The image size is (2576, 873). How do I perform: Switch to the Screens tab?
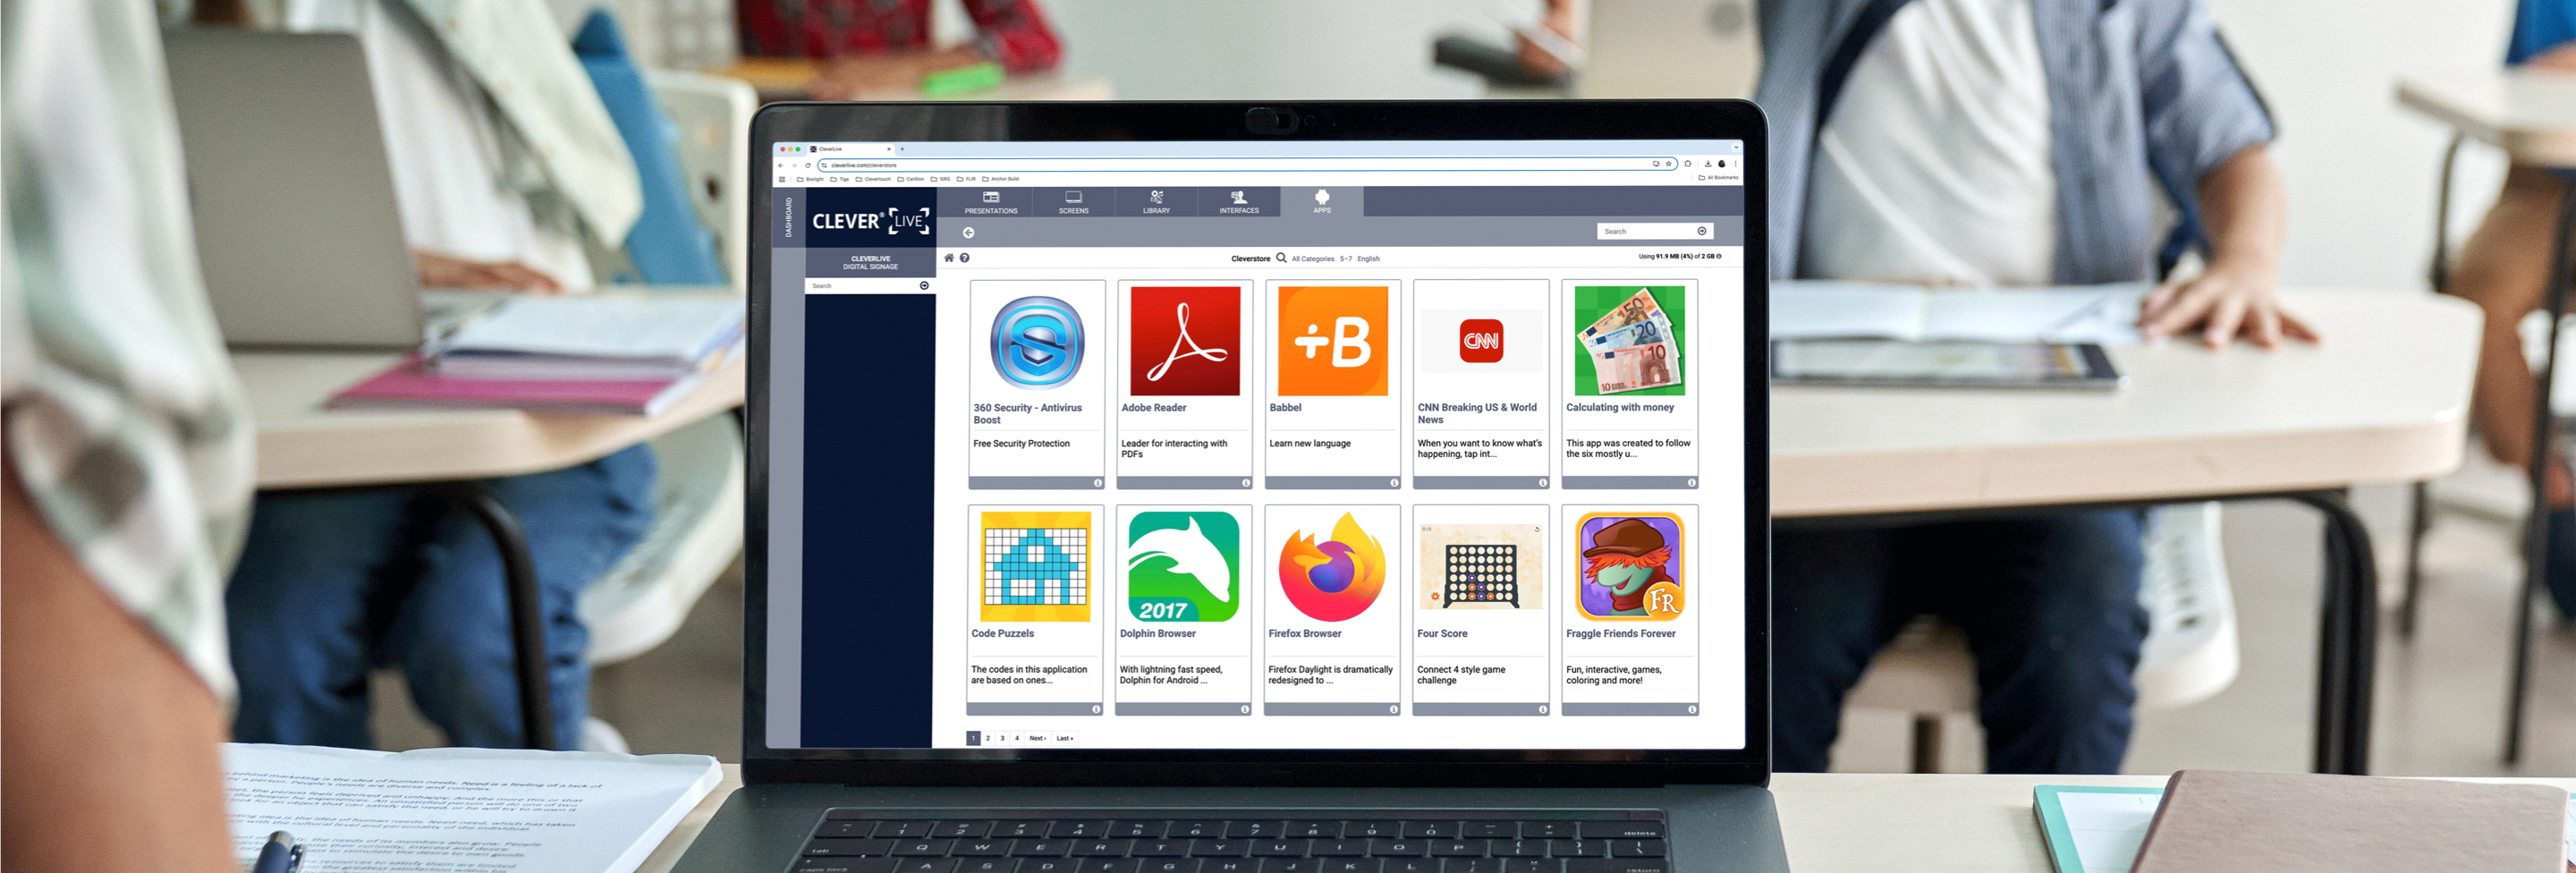point(1073,202)
